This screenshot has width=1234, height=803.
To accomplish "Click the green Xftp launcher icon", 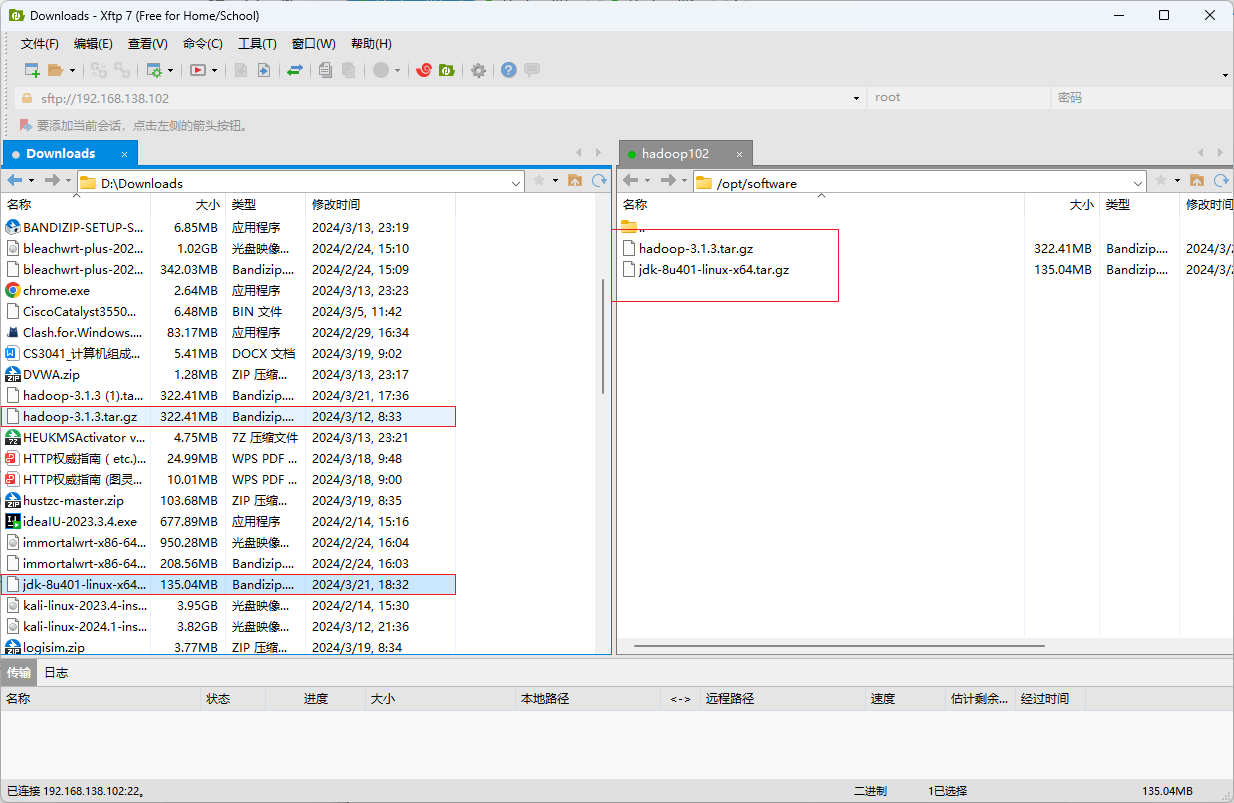I will point(448,70).
